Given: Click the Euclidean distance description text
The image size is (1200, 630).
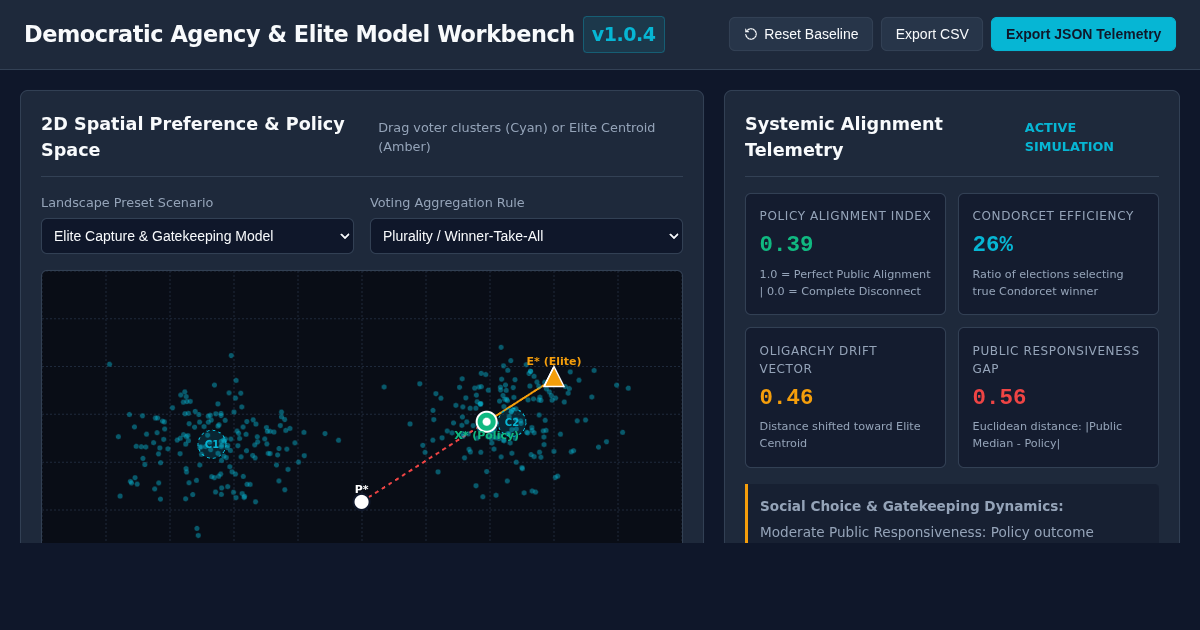Looking at the screenshot, I should 1048,435.
